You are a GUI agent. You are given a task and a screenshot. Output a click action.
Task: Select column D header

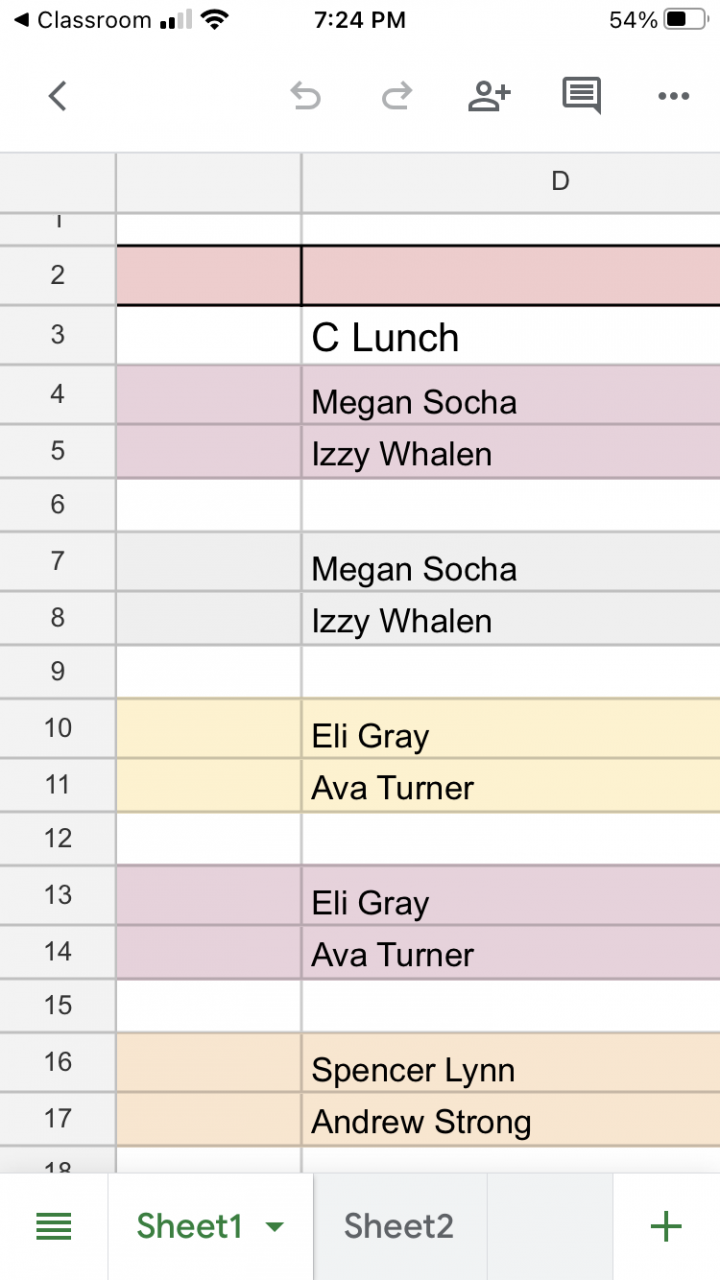(560, 181)
